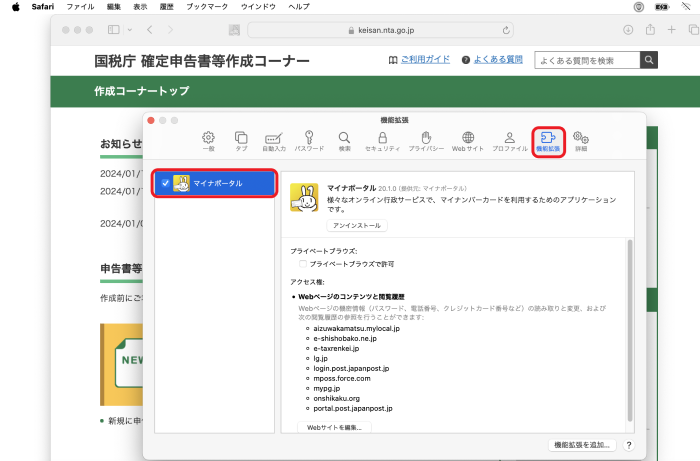Click the extension details scrollbar

point(630,330)
